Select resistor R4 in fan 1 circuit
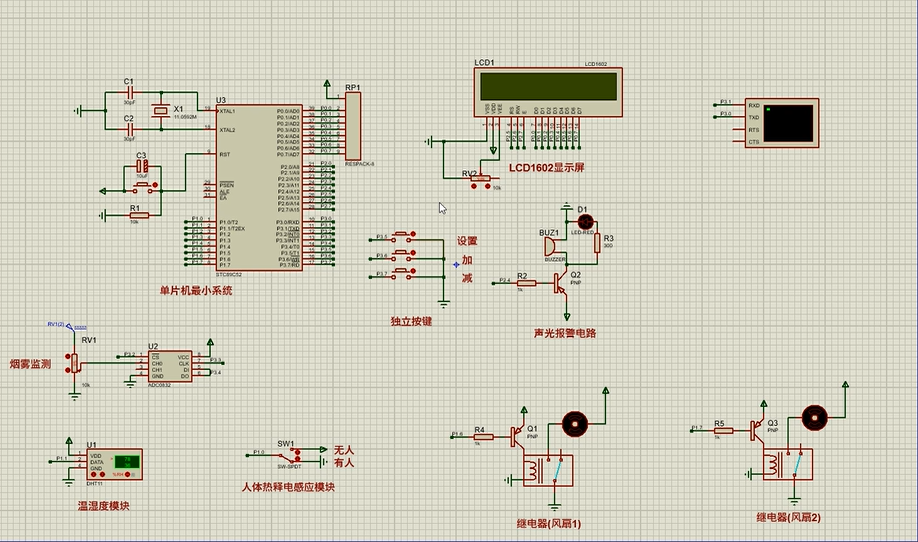Image resolution: width=918 pixels, height=542 pixels. [x=484, y=437]
